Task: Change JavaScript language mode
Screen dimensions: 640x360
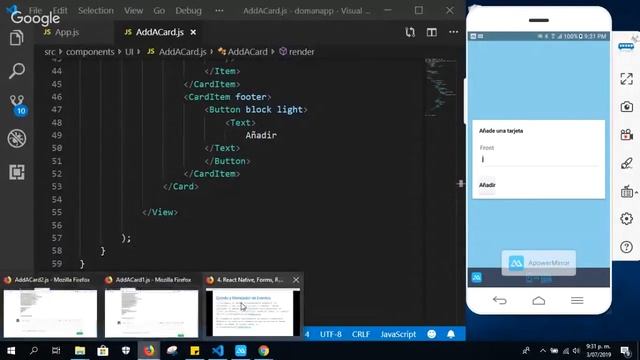Action: (398, 334)
